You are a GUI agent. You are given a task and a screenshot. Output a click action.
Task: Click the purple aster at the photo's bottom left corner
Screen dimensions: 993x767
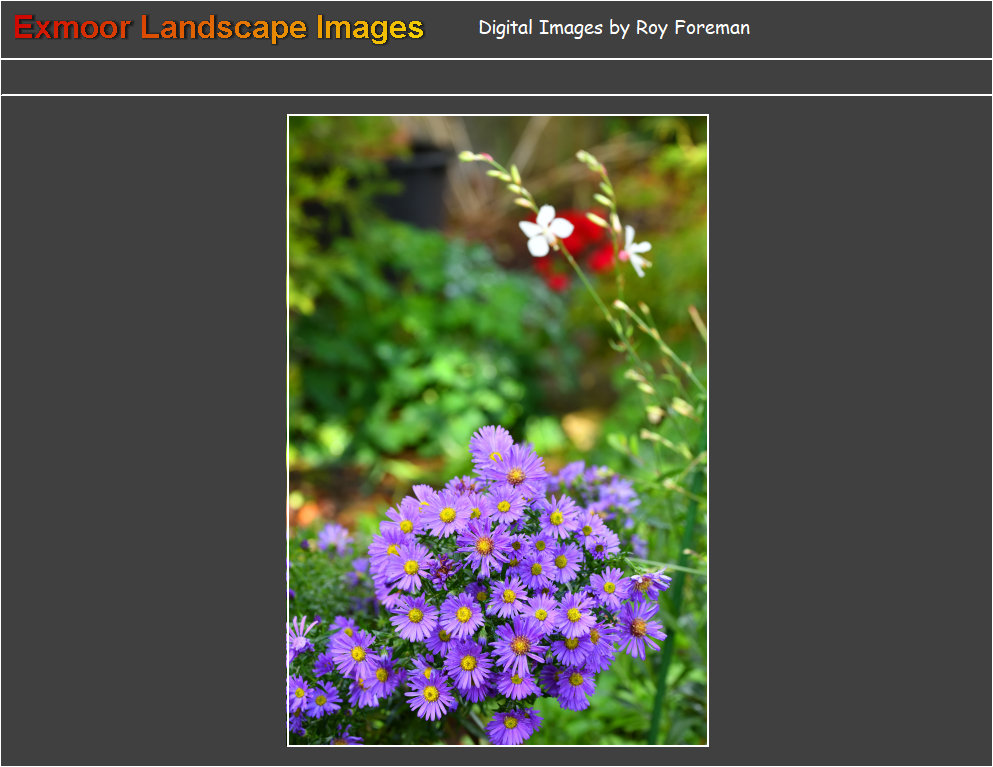click(300, 690)
